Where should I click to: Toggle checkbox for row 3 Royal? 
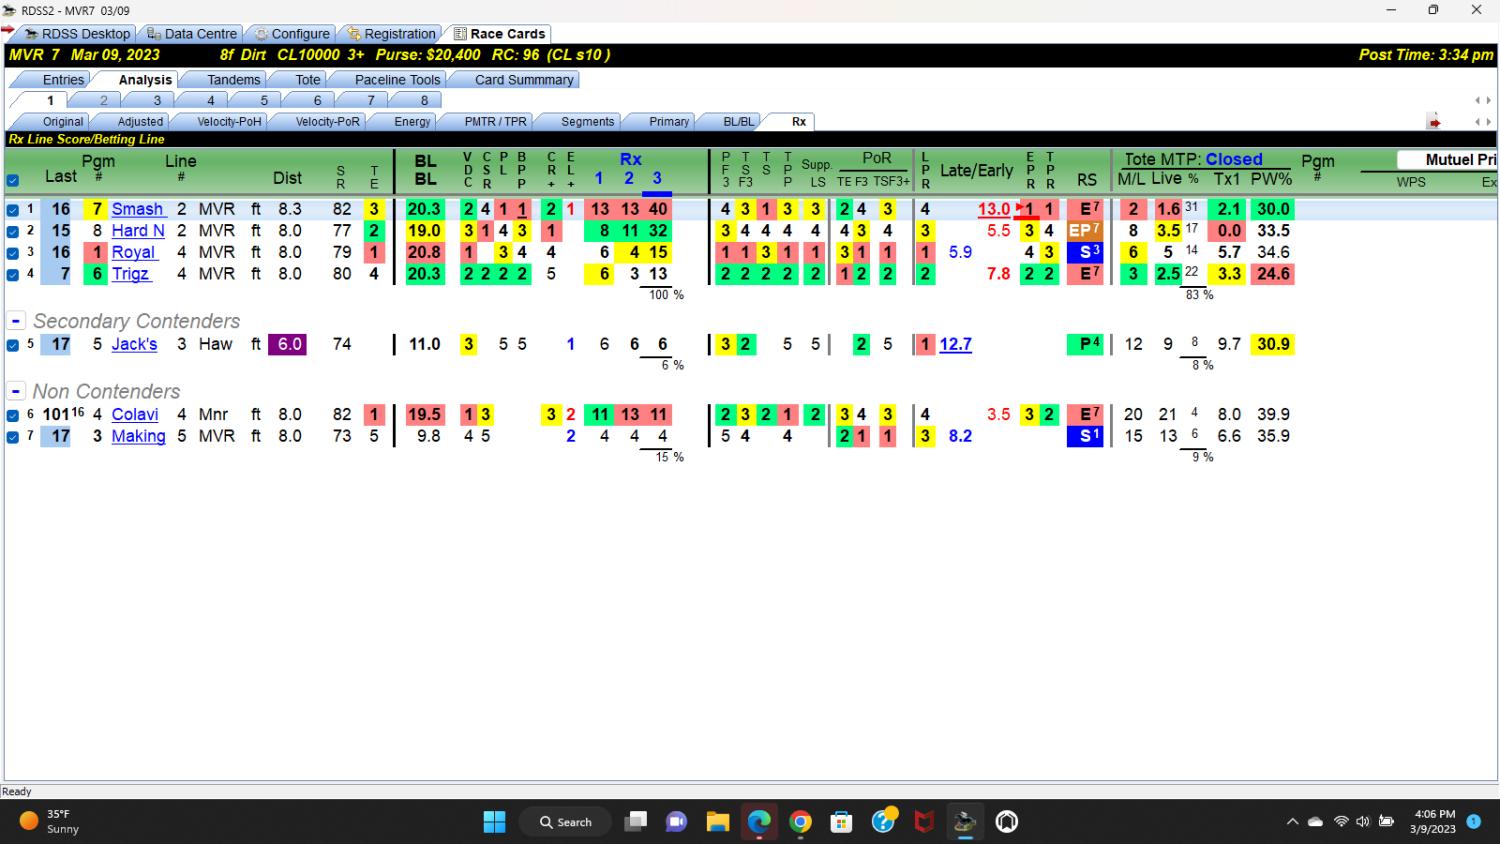(13, 253)
